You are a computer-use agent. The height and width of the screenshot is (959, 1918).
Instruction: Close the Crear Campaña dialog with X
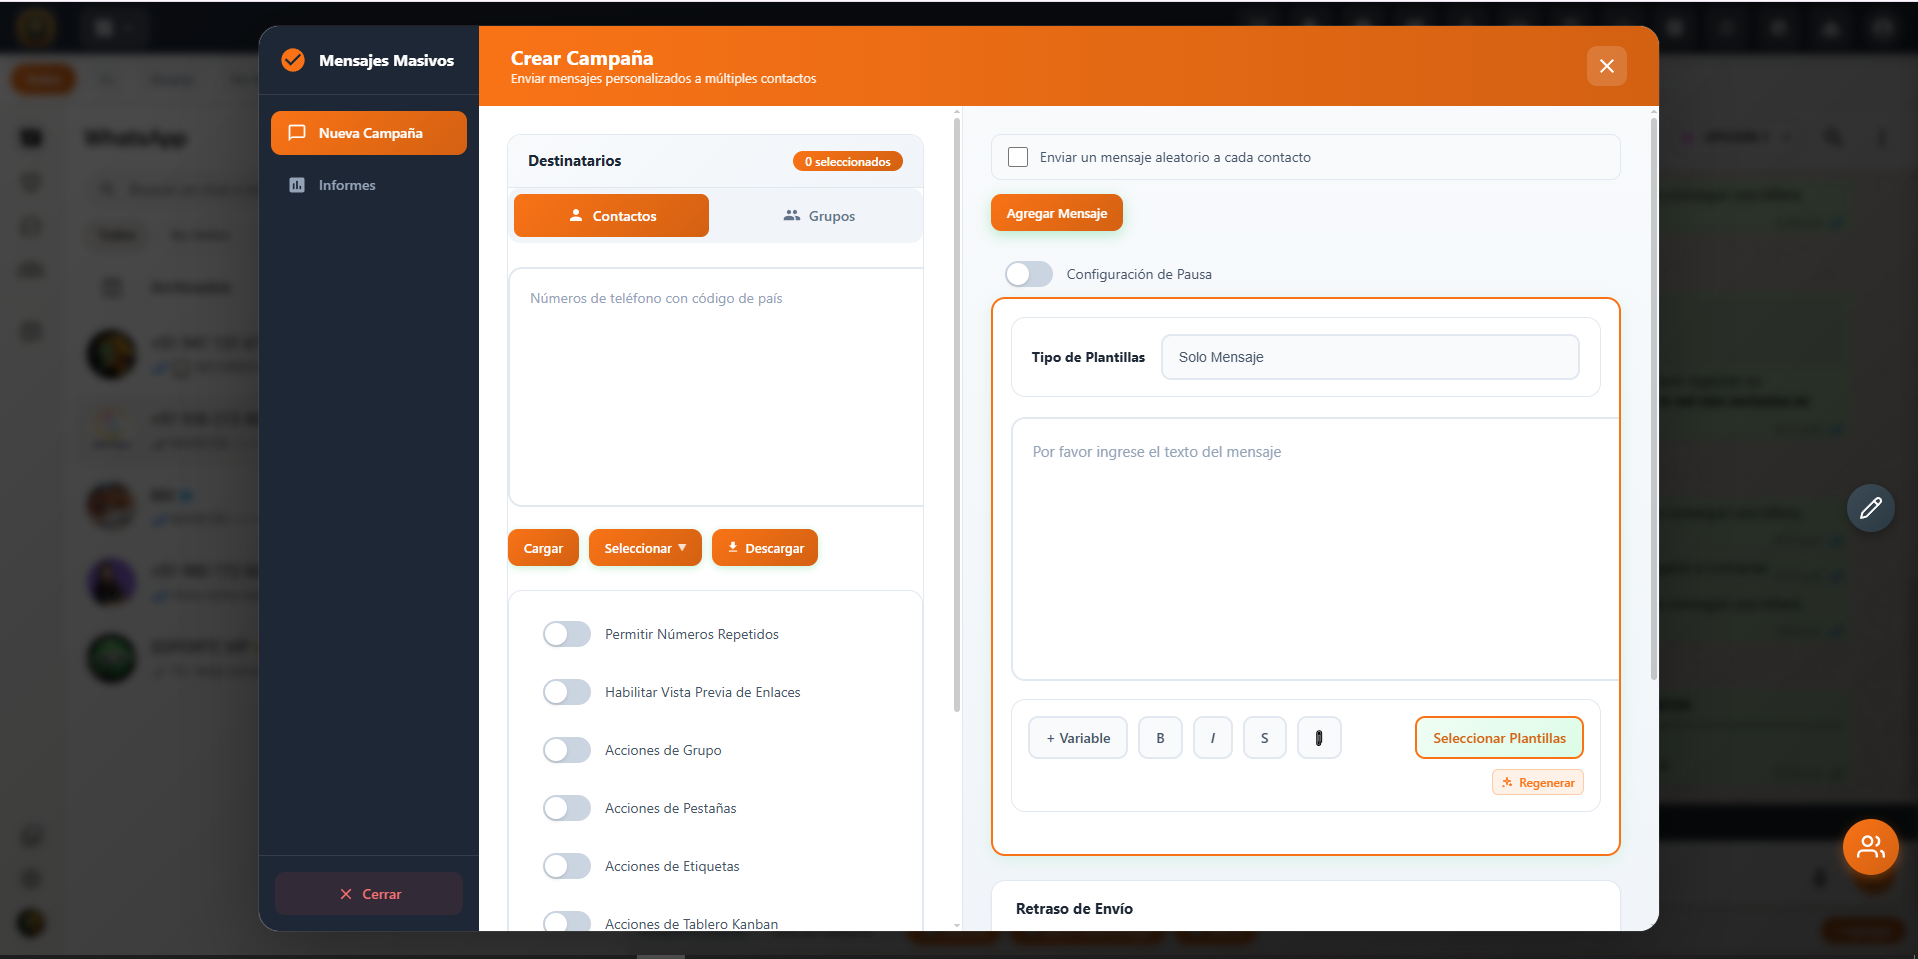pyautogui.click(x=1606, y=66)
